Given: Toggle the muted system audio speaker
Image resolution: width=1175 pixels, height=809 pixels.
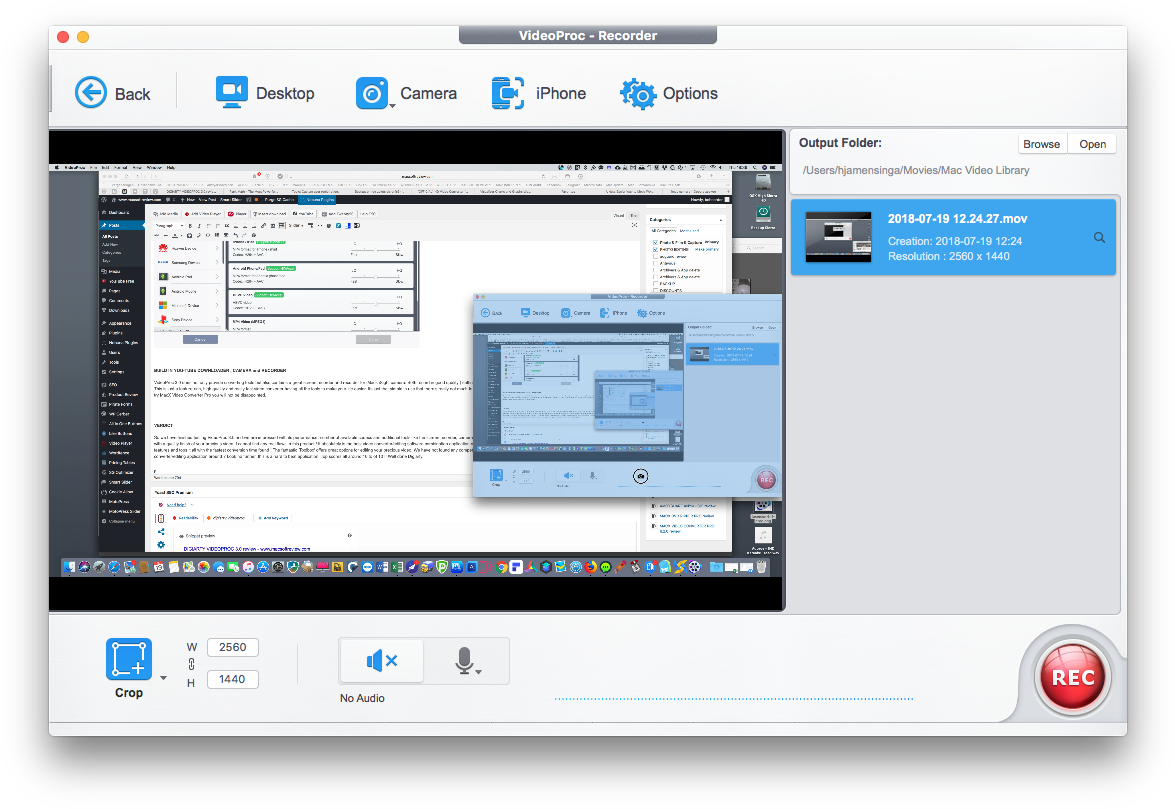Looking at the screenshot, I should click(x=381, y=661).
